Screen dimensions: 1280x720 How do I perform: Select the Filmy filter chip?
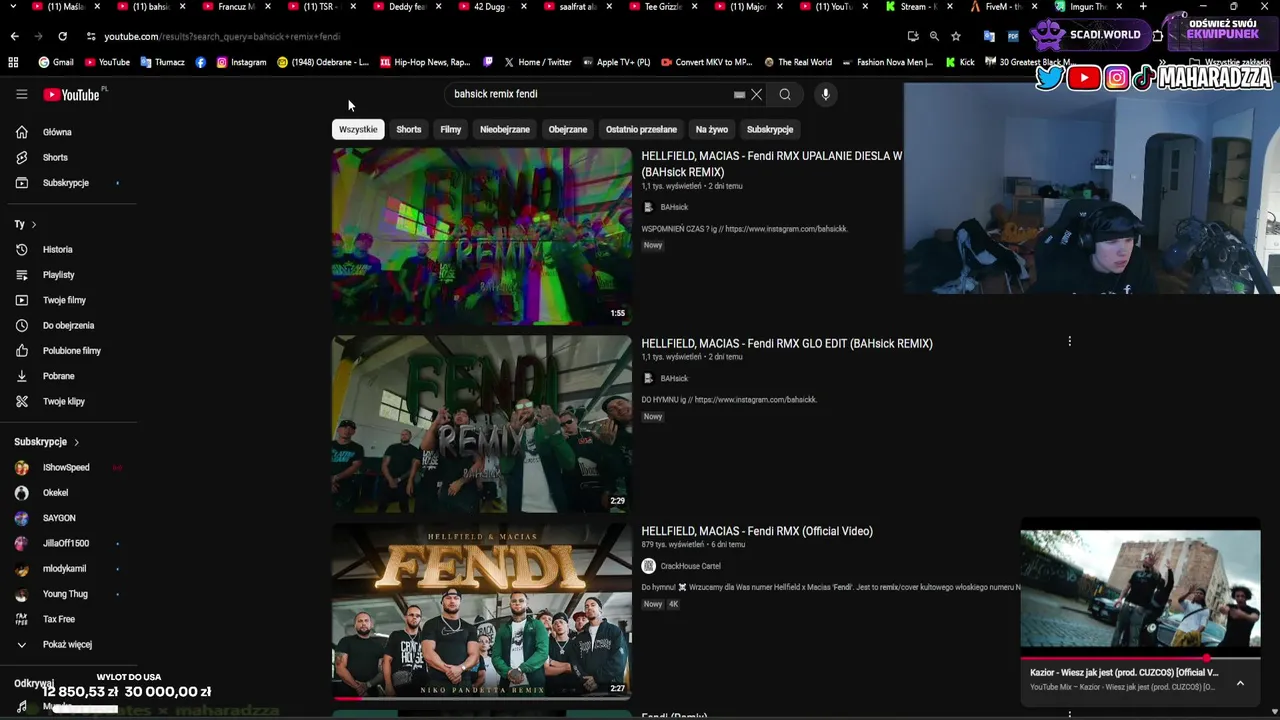pyautogui.click(x=451, y=129)
